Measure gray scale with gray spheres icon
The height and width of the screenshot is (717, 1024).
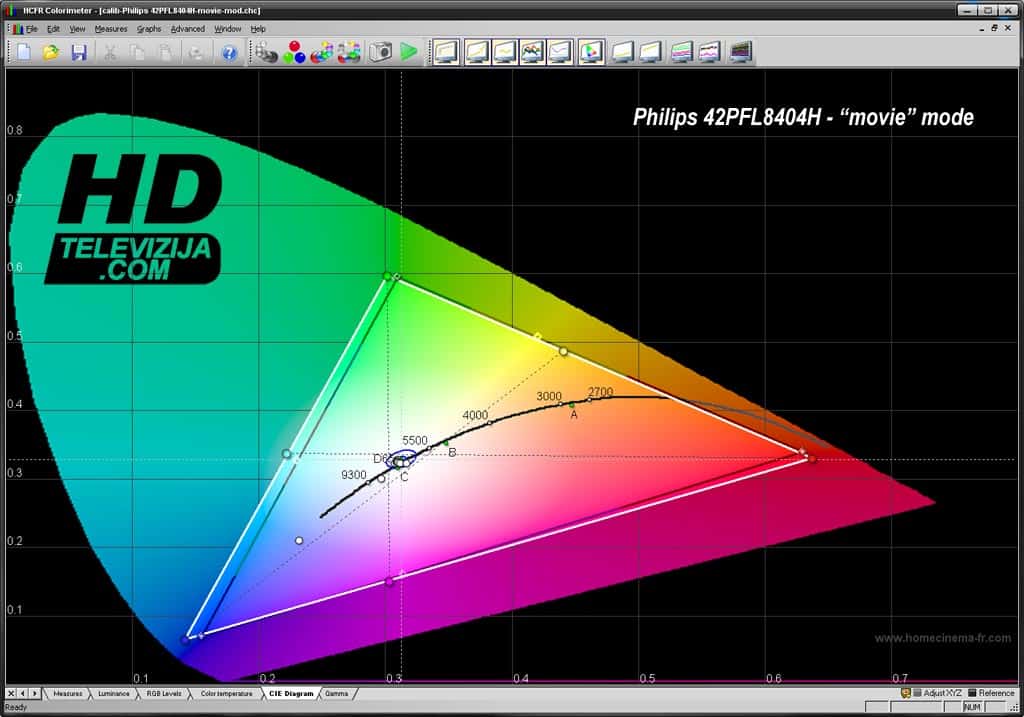tap(266, 52)
